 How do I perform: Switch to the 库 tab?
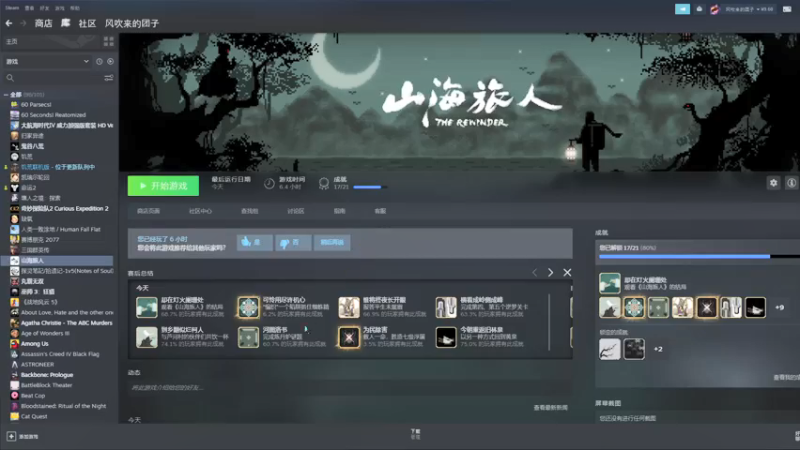point(65,23)
